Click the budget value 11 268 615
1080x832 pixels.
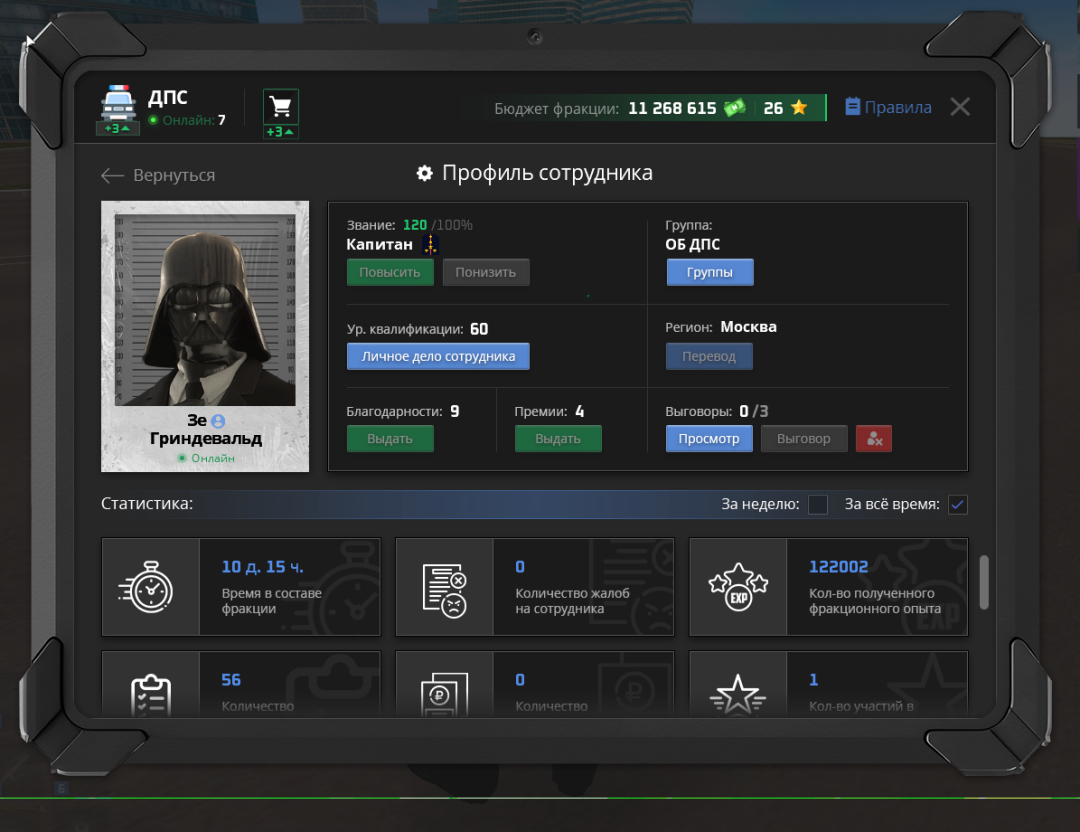pyautogui.click(x=672, y=108)
